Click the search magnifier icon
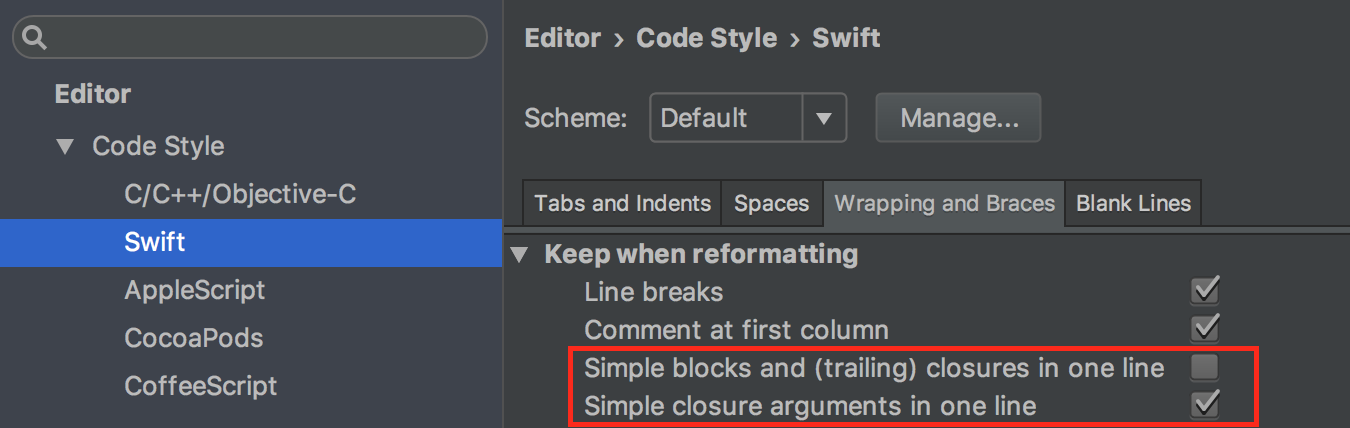Image resolution: width=1350 pixels, height=428 pixels. pos(35,38)
